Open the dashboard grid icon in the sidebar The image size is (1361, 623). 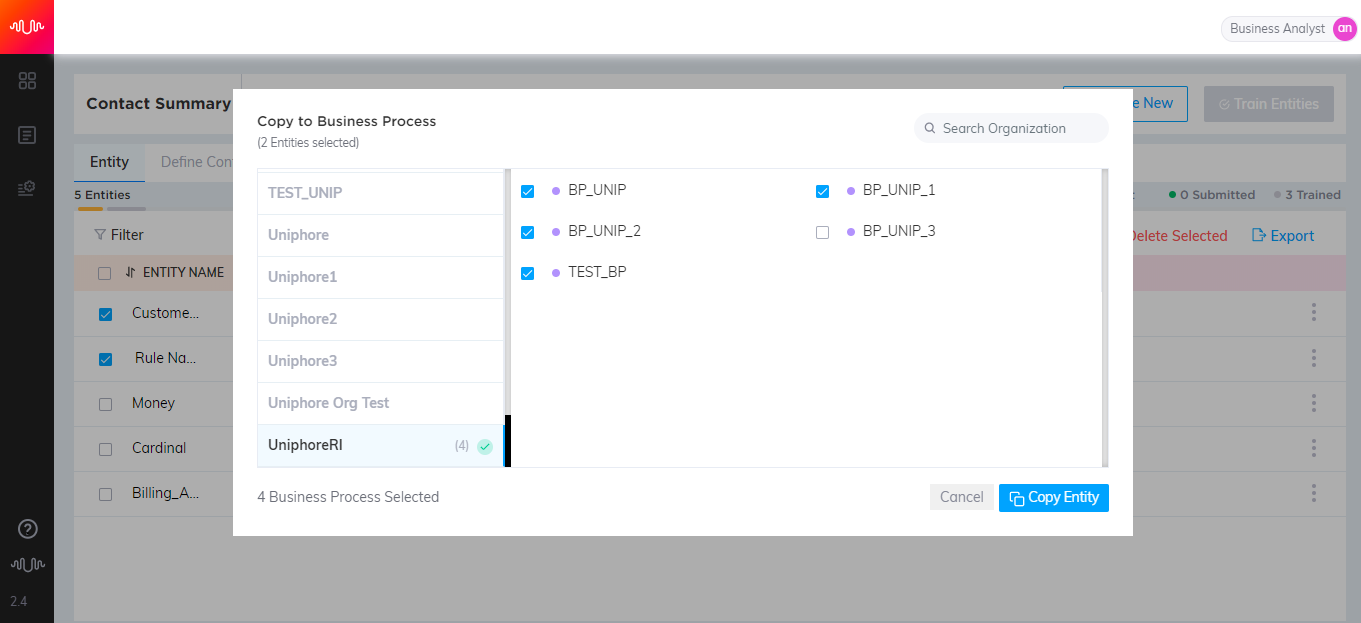click(27, 81)
